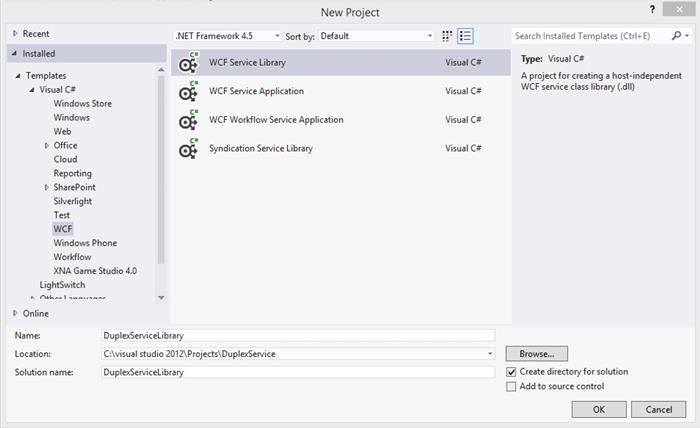Screen dimensions: 700x428
Task: Open the search options dropdown arrow
Action: (x=687, y=36)
